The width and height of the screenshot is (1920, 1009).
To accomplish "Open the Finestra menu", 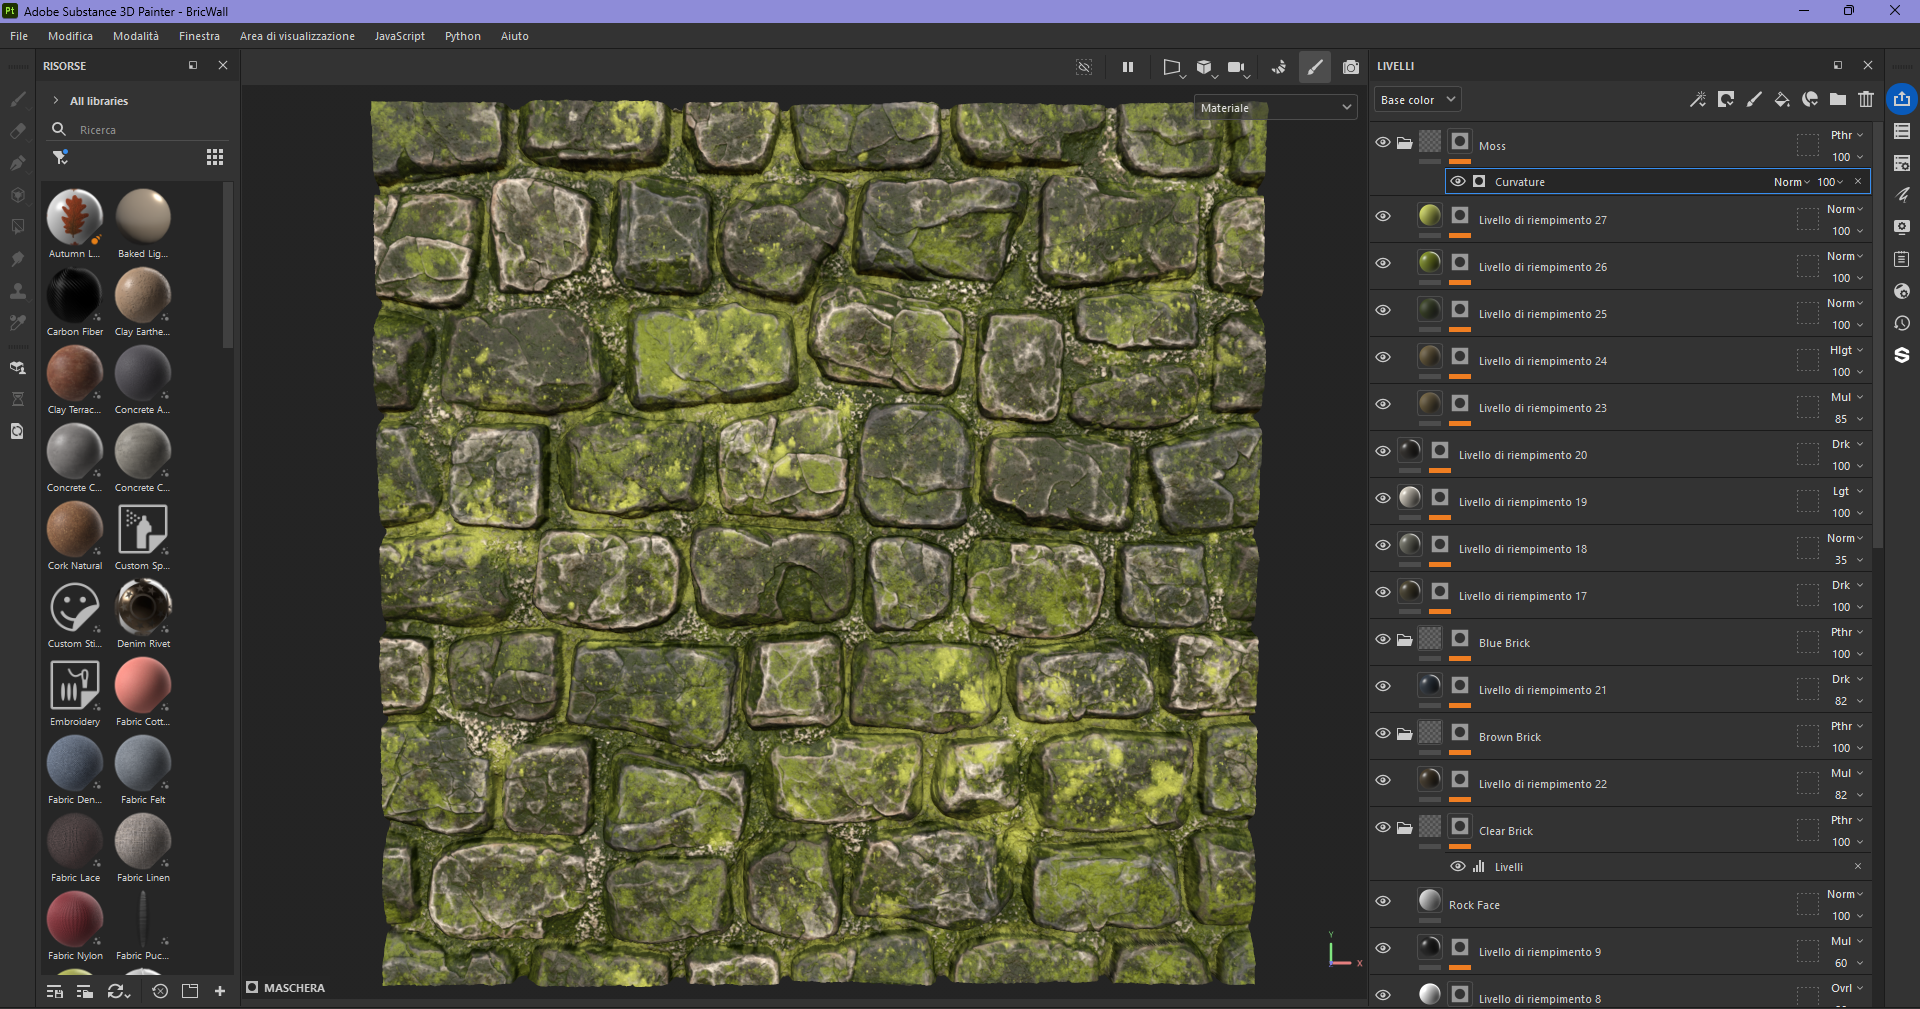I will (x=199, y=36).
